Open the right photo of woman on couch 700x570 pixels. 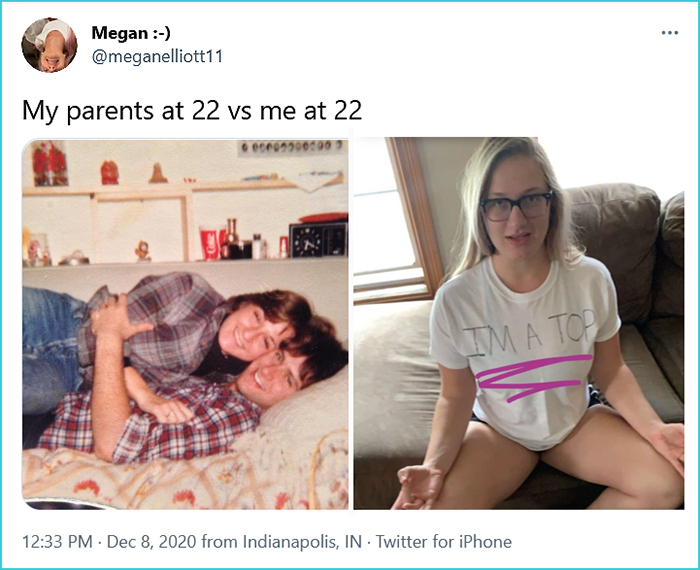click(x=519, y=323)
